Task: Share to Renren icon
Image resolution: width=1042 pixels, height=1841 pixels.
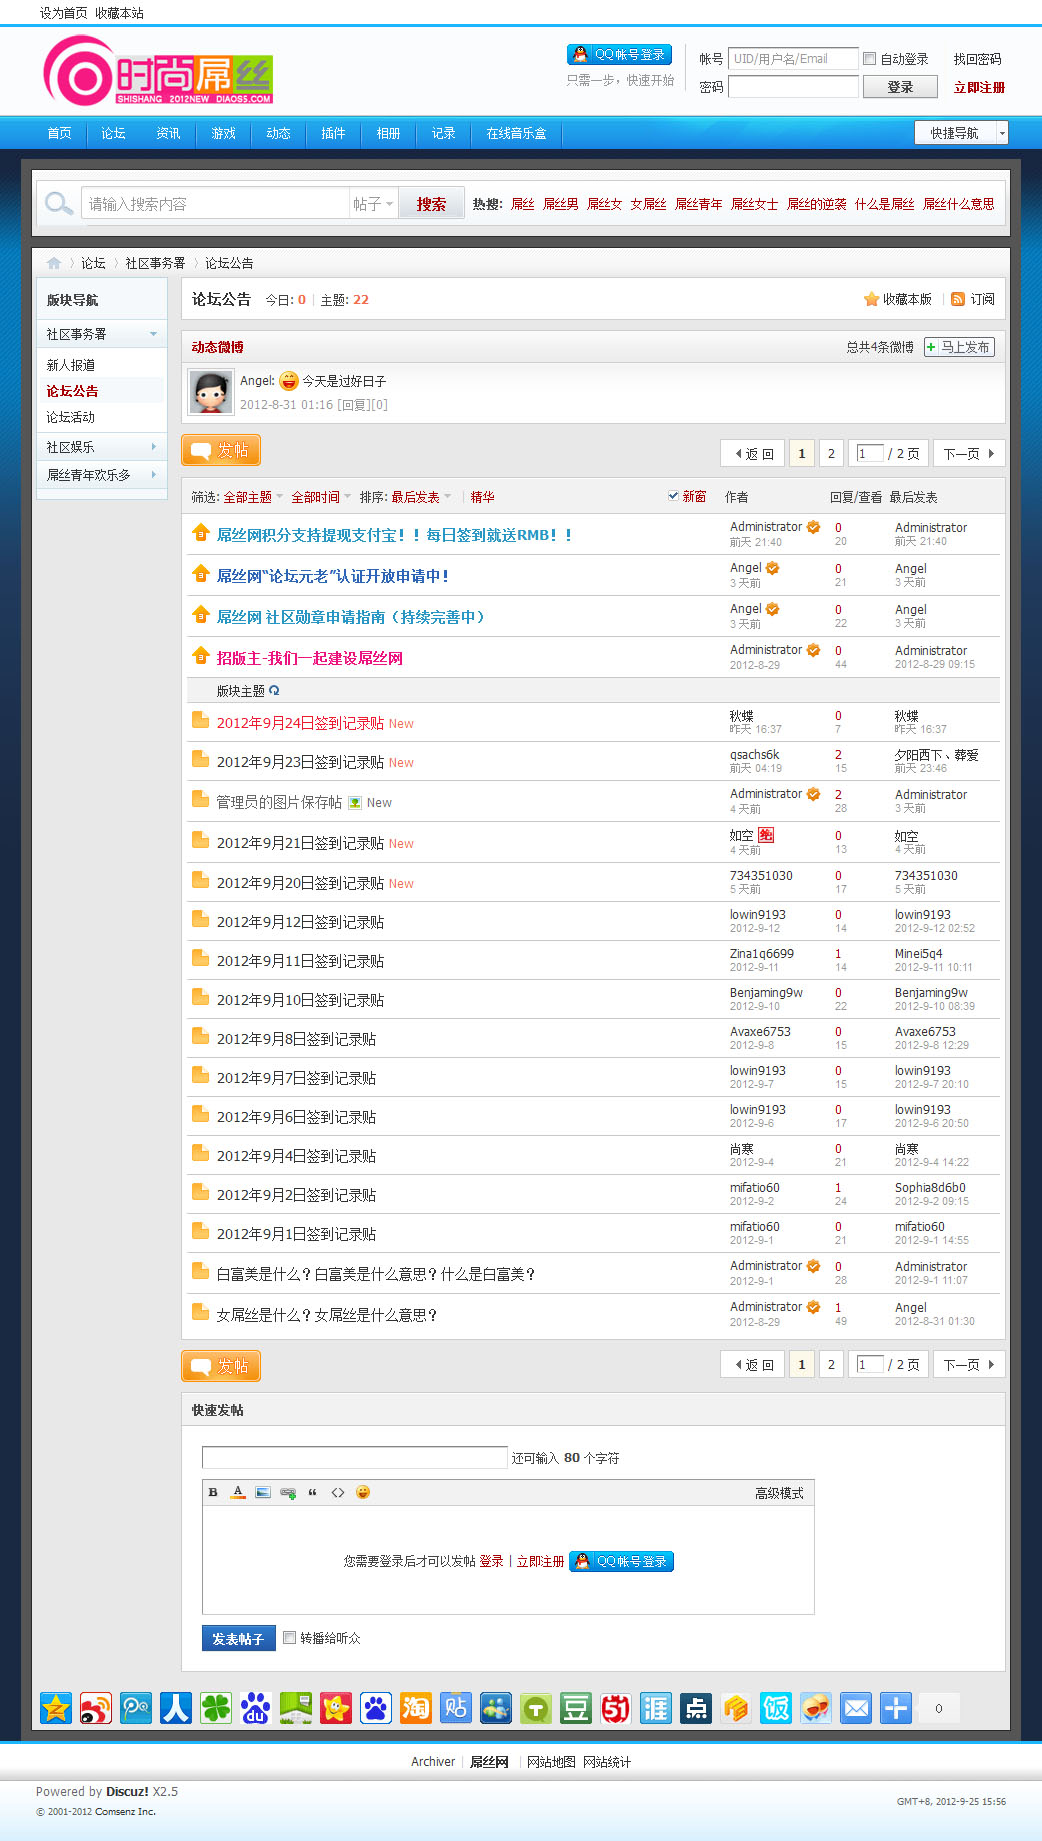Action: coord(176,1708)
